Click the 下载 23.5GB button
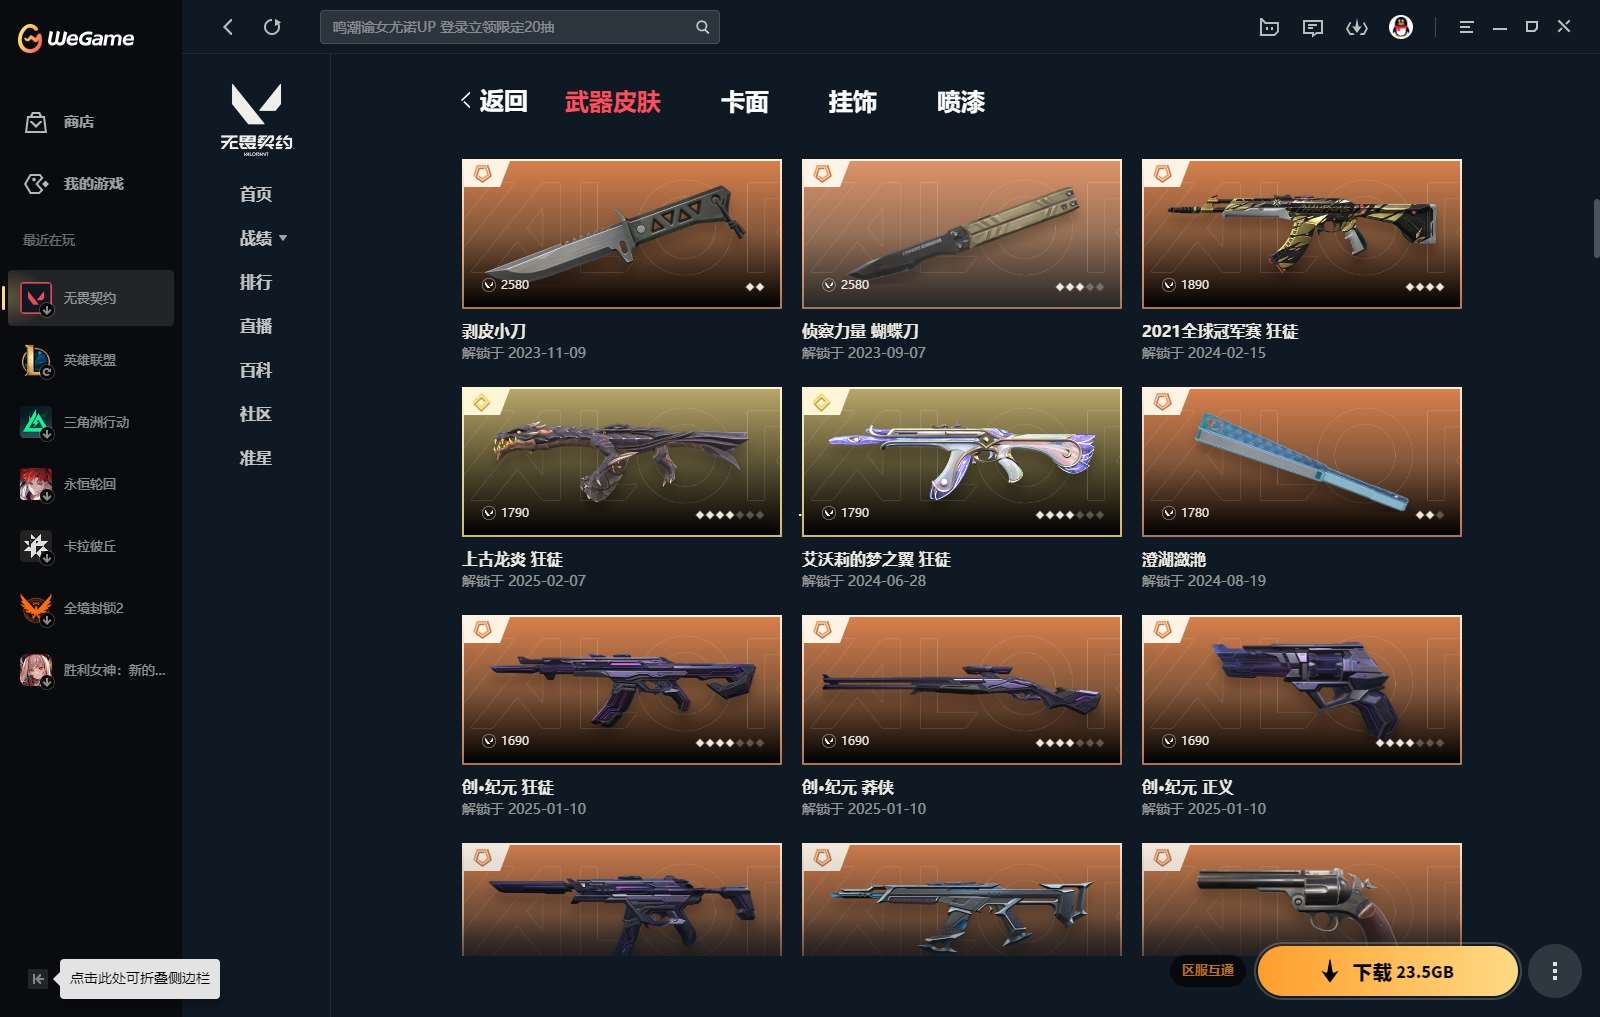The height and width of the screenshot is (1017, 1600). coord(1388,971)
